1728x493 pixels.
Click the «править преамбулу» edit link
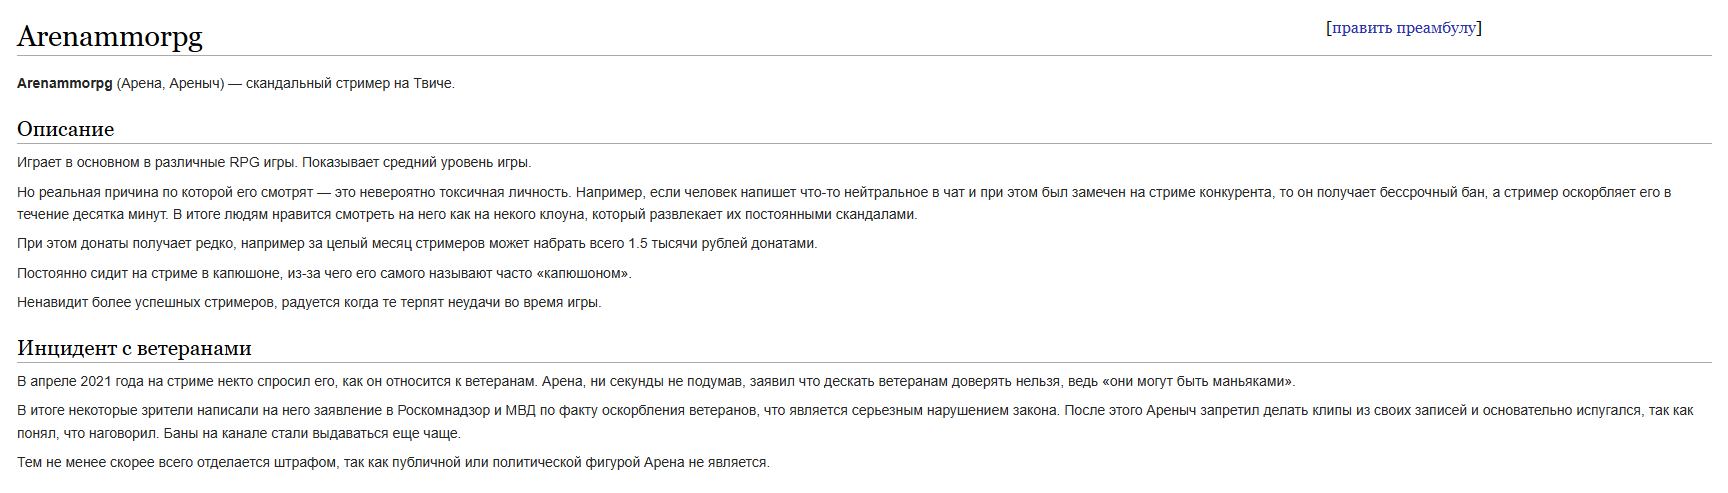pos(1403,28)
